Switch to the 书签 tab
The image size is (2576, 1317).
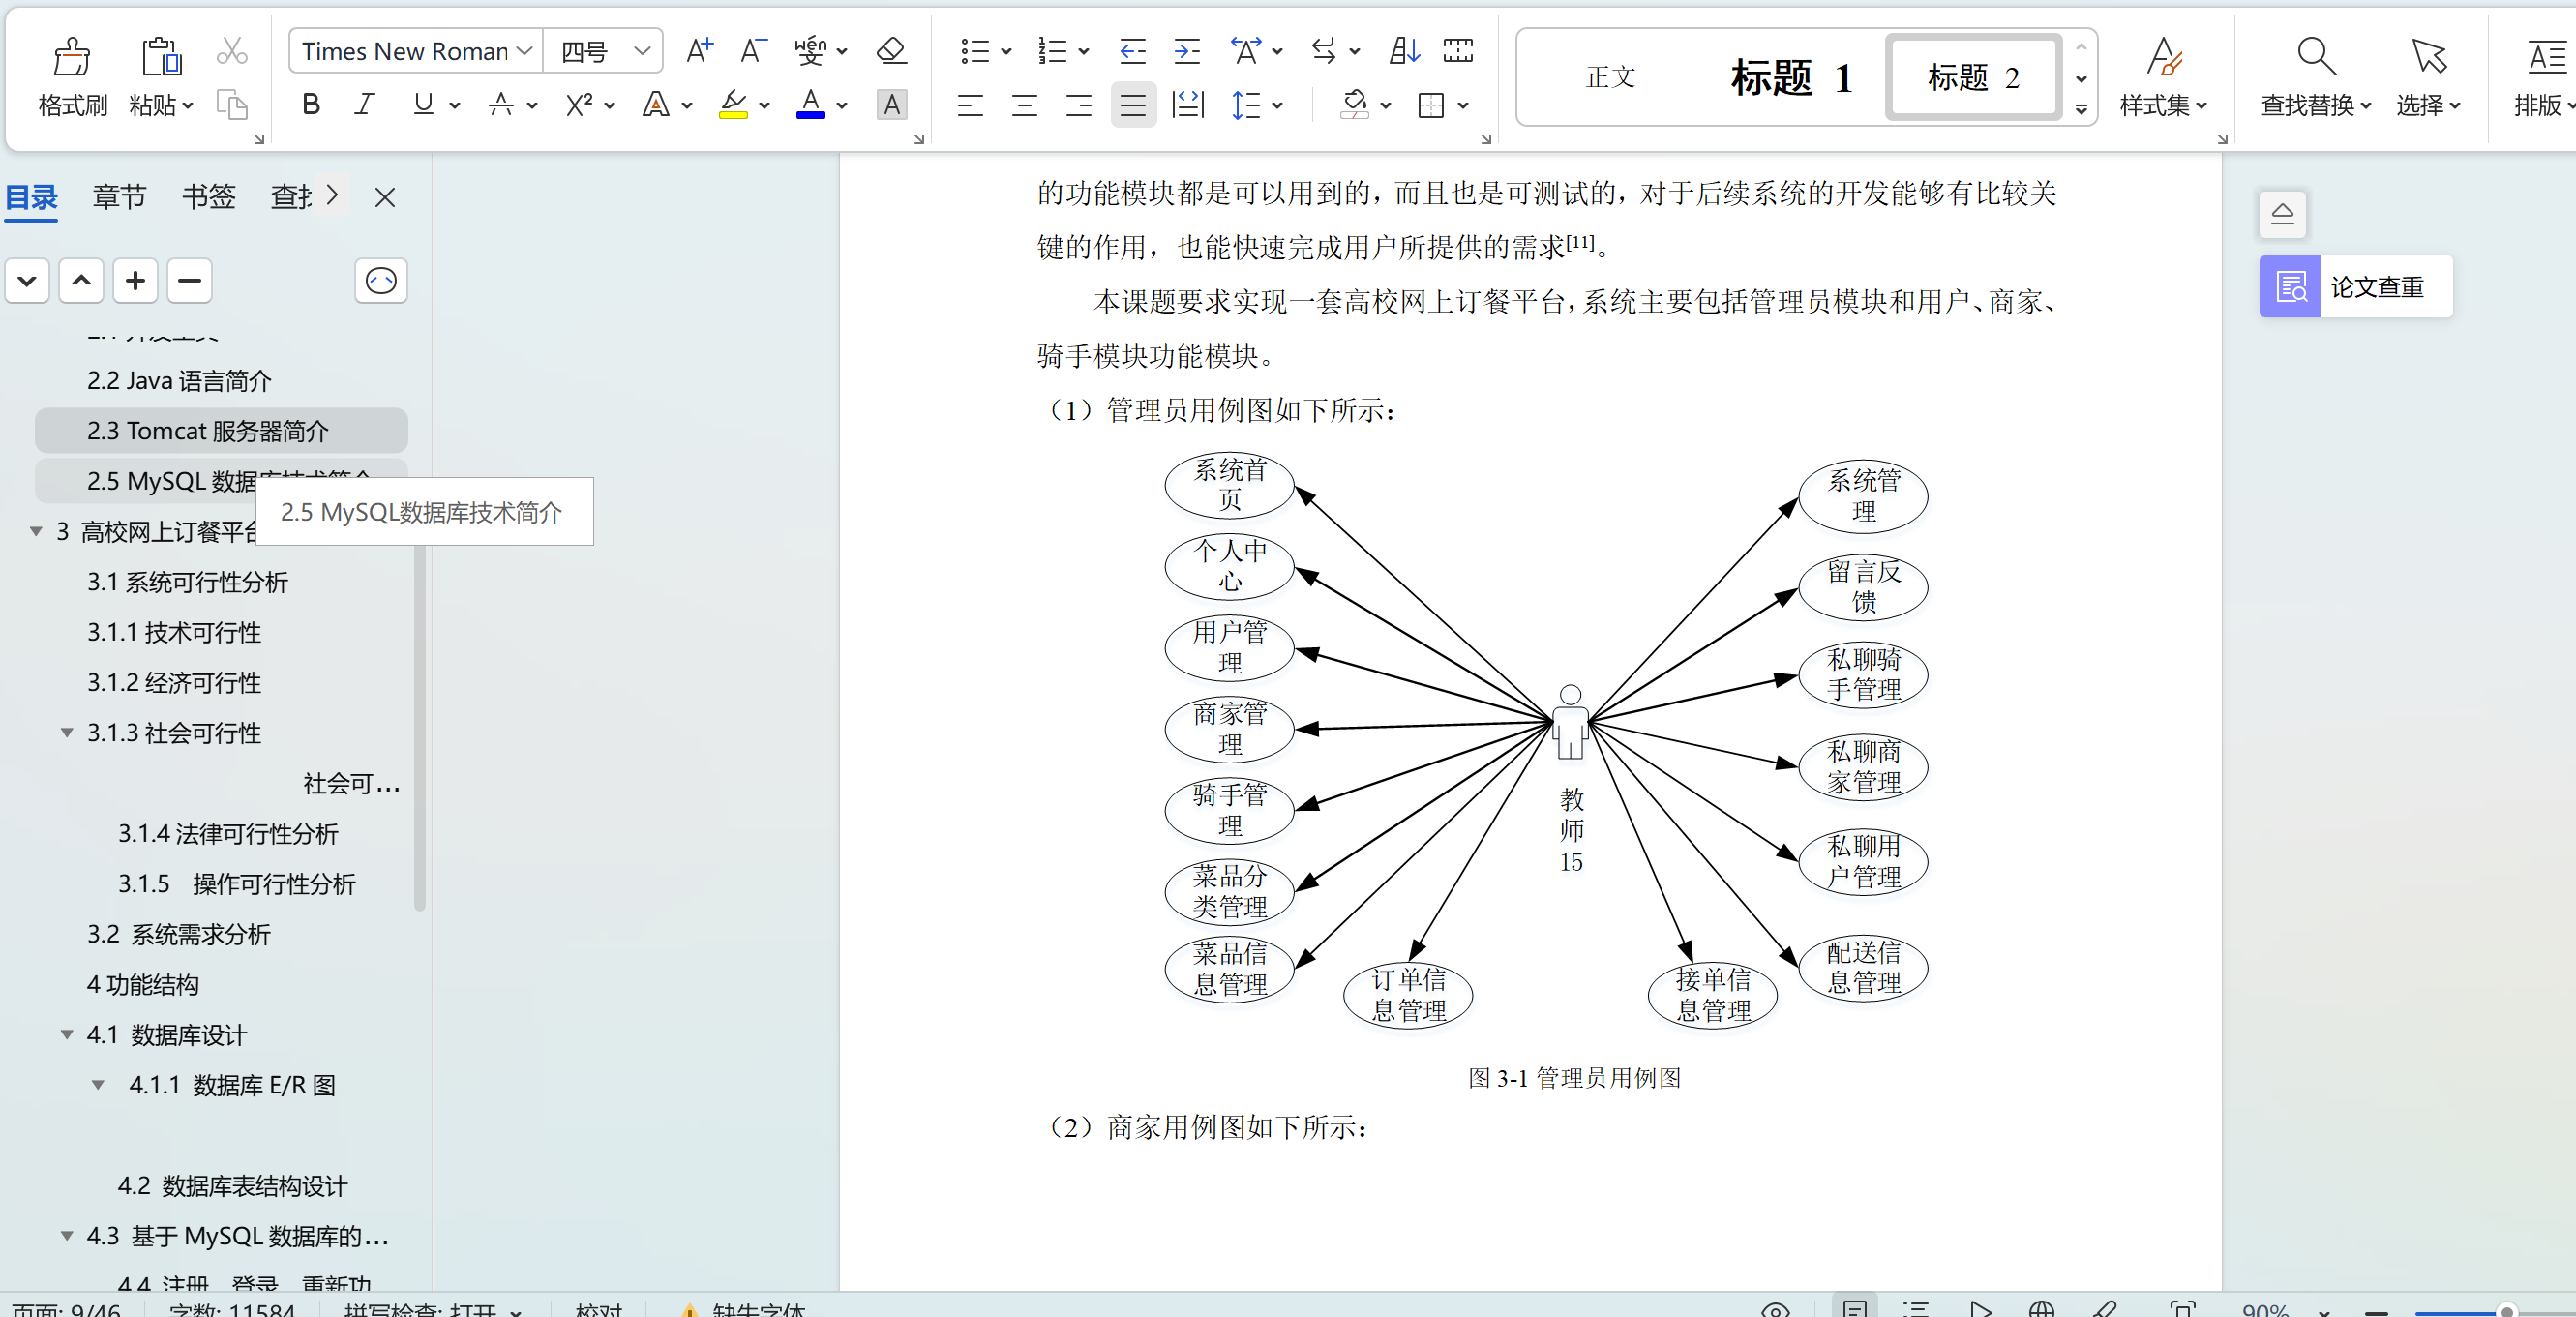click(x=208, y=197)
